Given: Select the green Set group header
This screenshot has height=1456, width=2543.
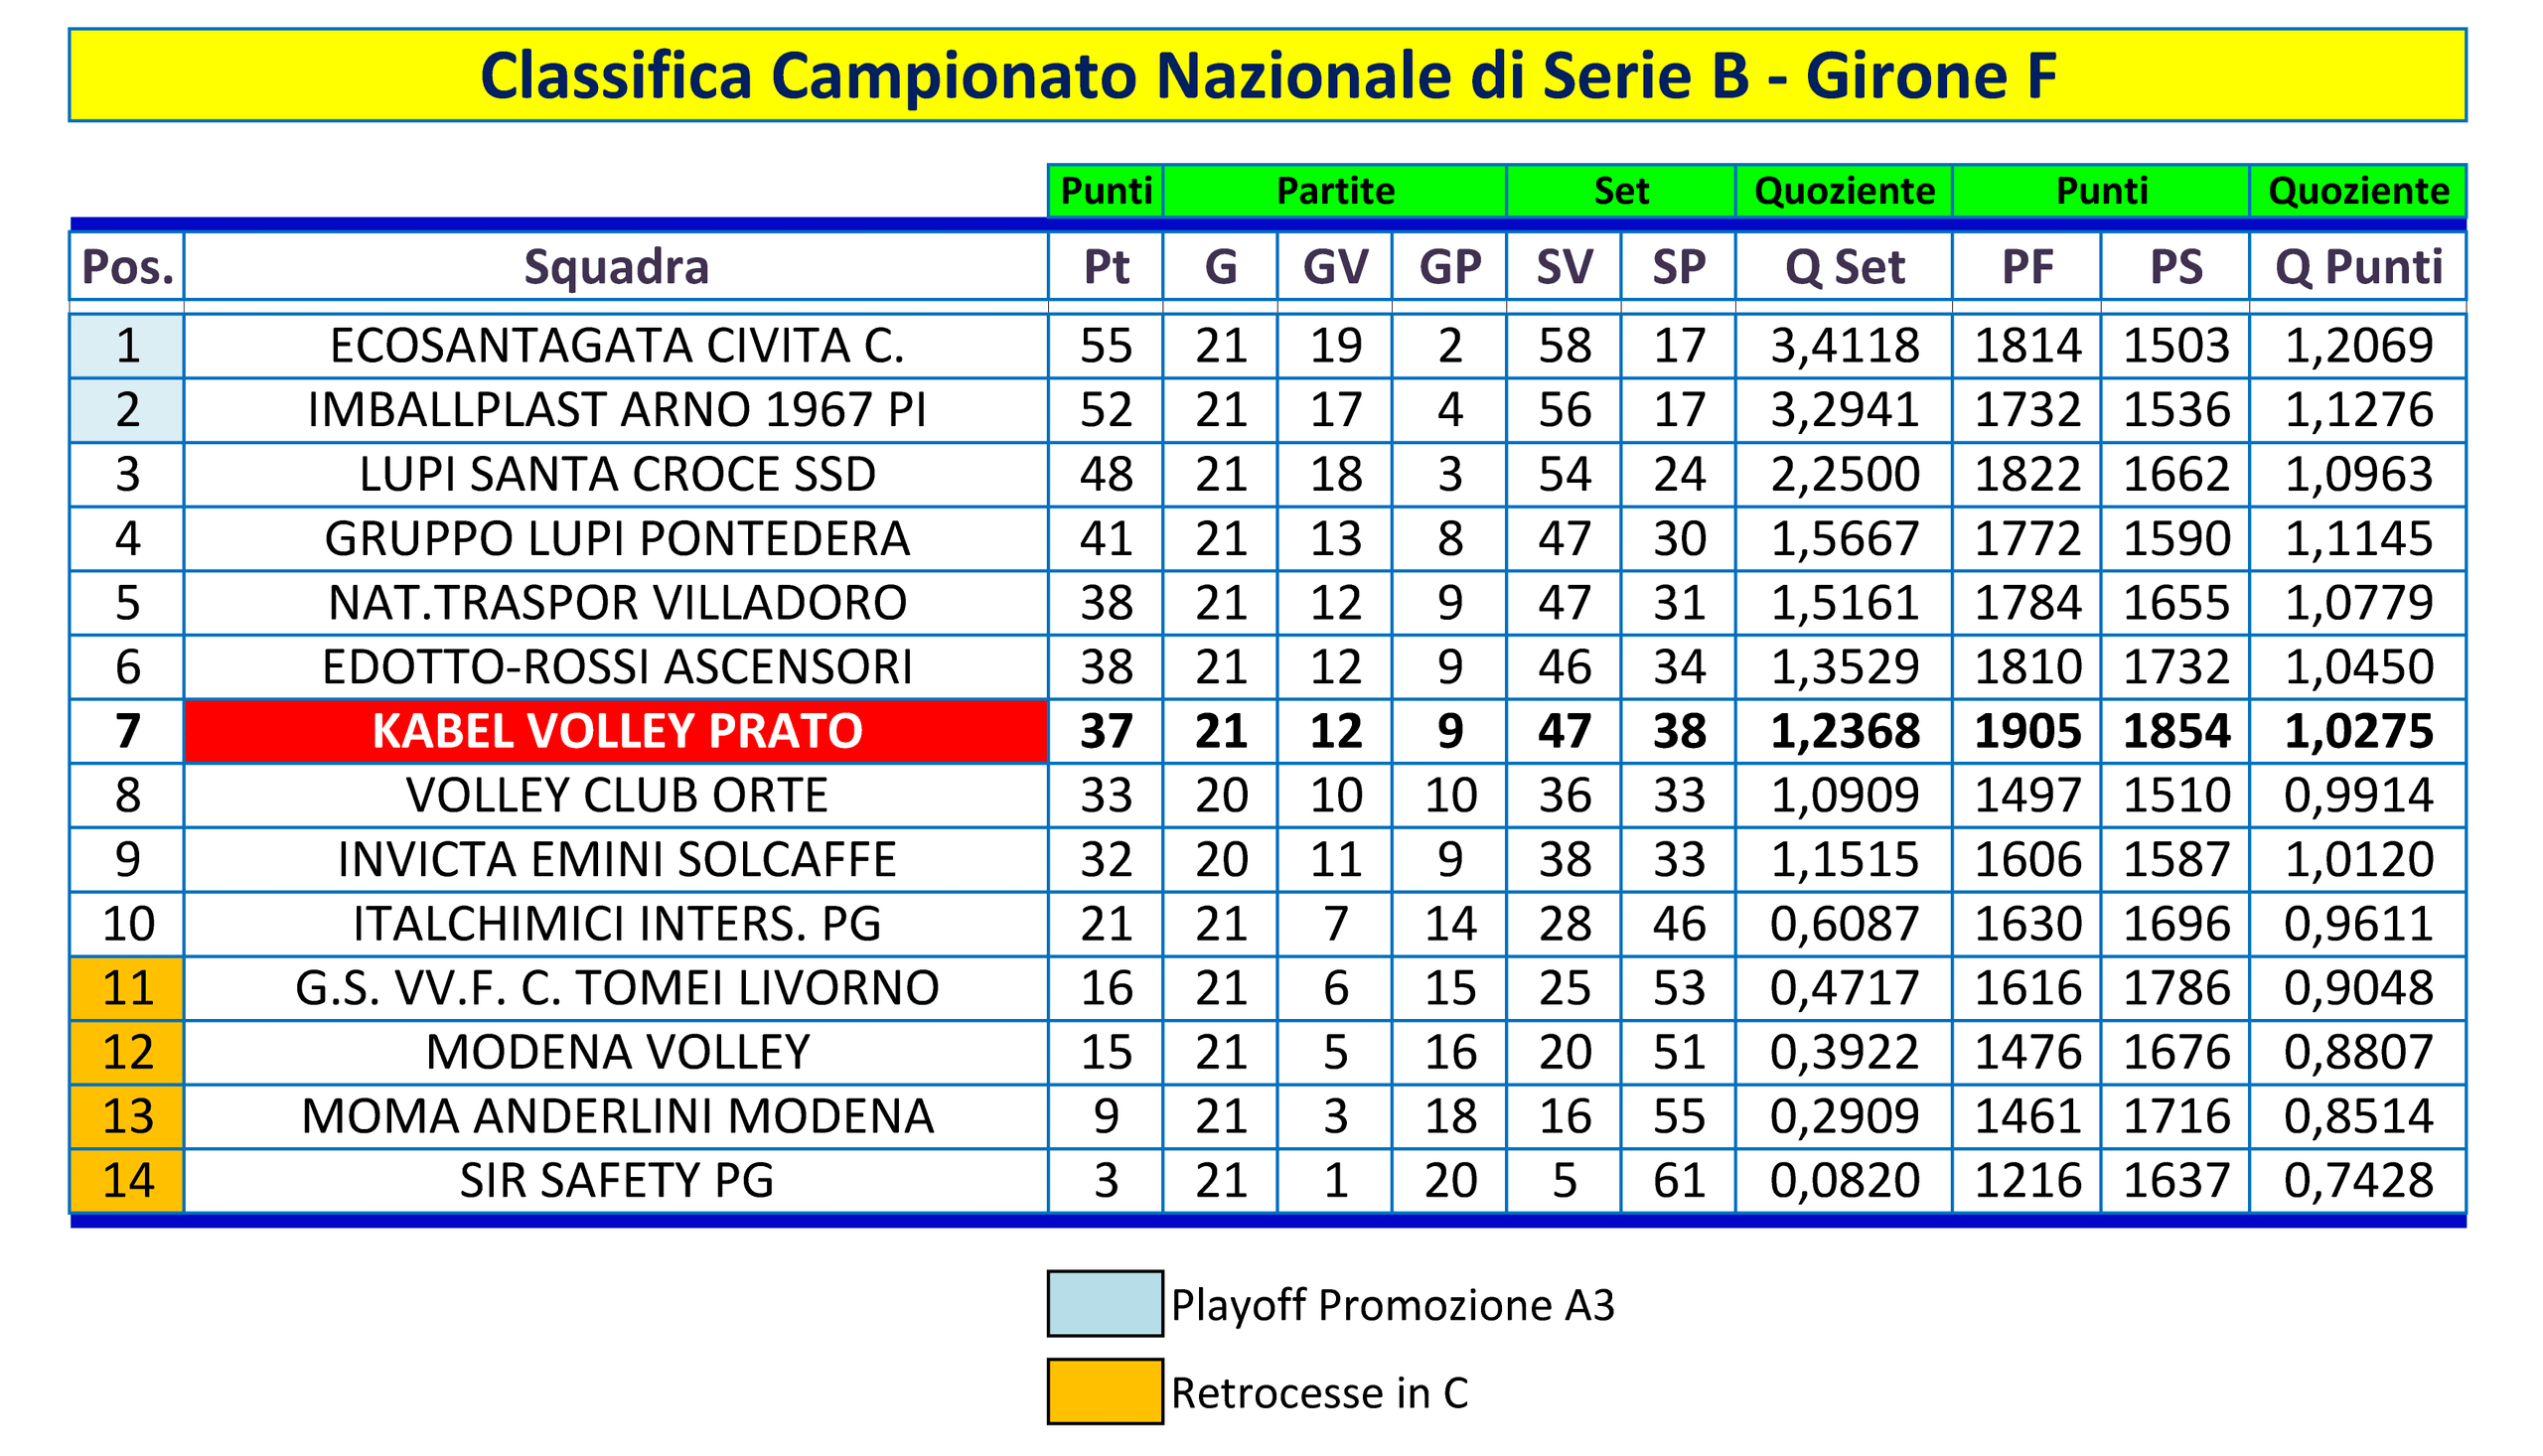Looking at the screenshot, I should [x=1621, y=190].
